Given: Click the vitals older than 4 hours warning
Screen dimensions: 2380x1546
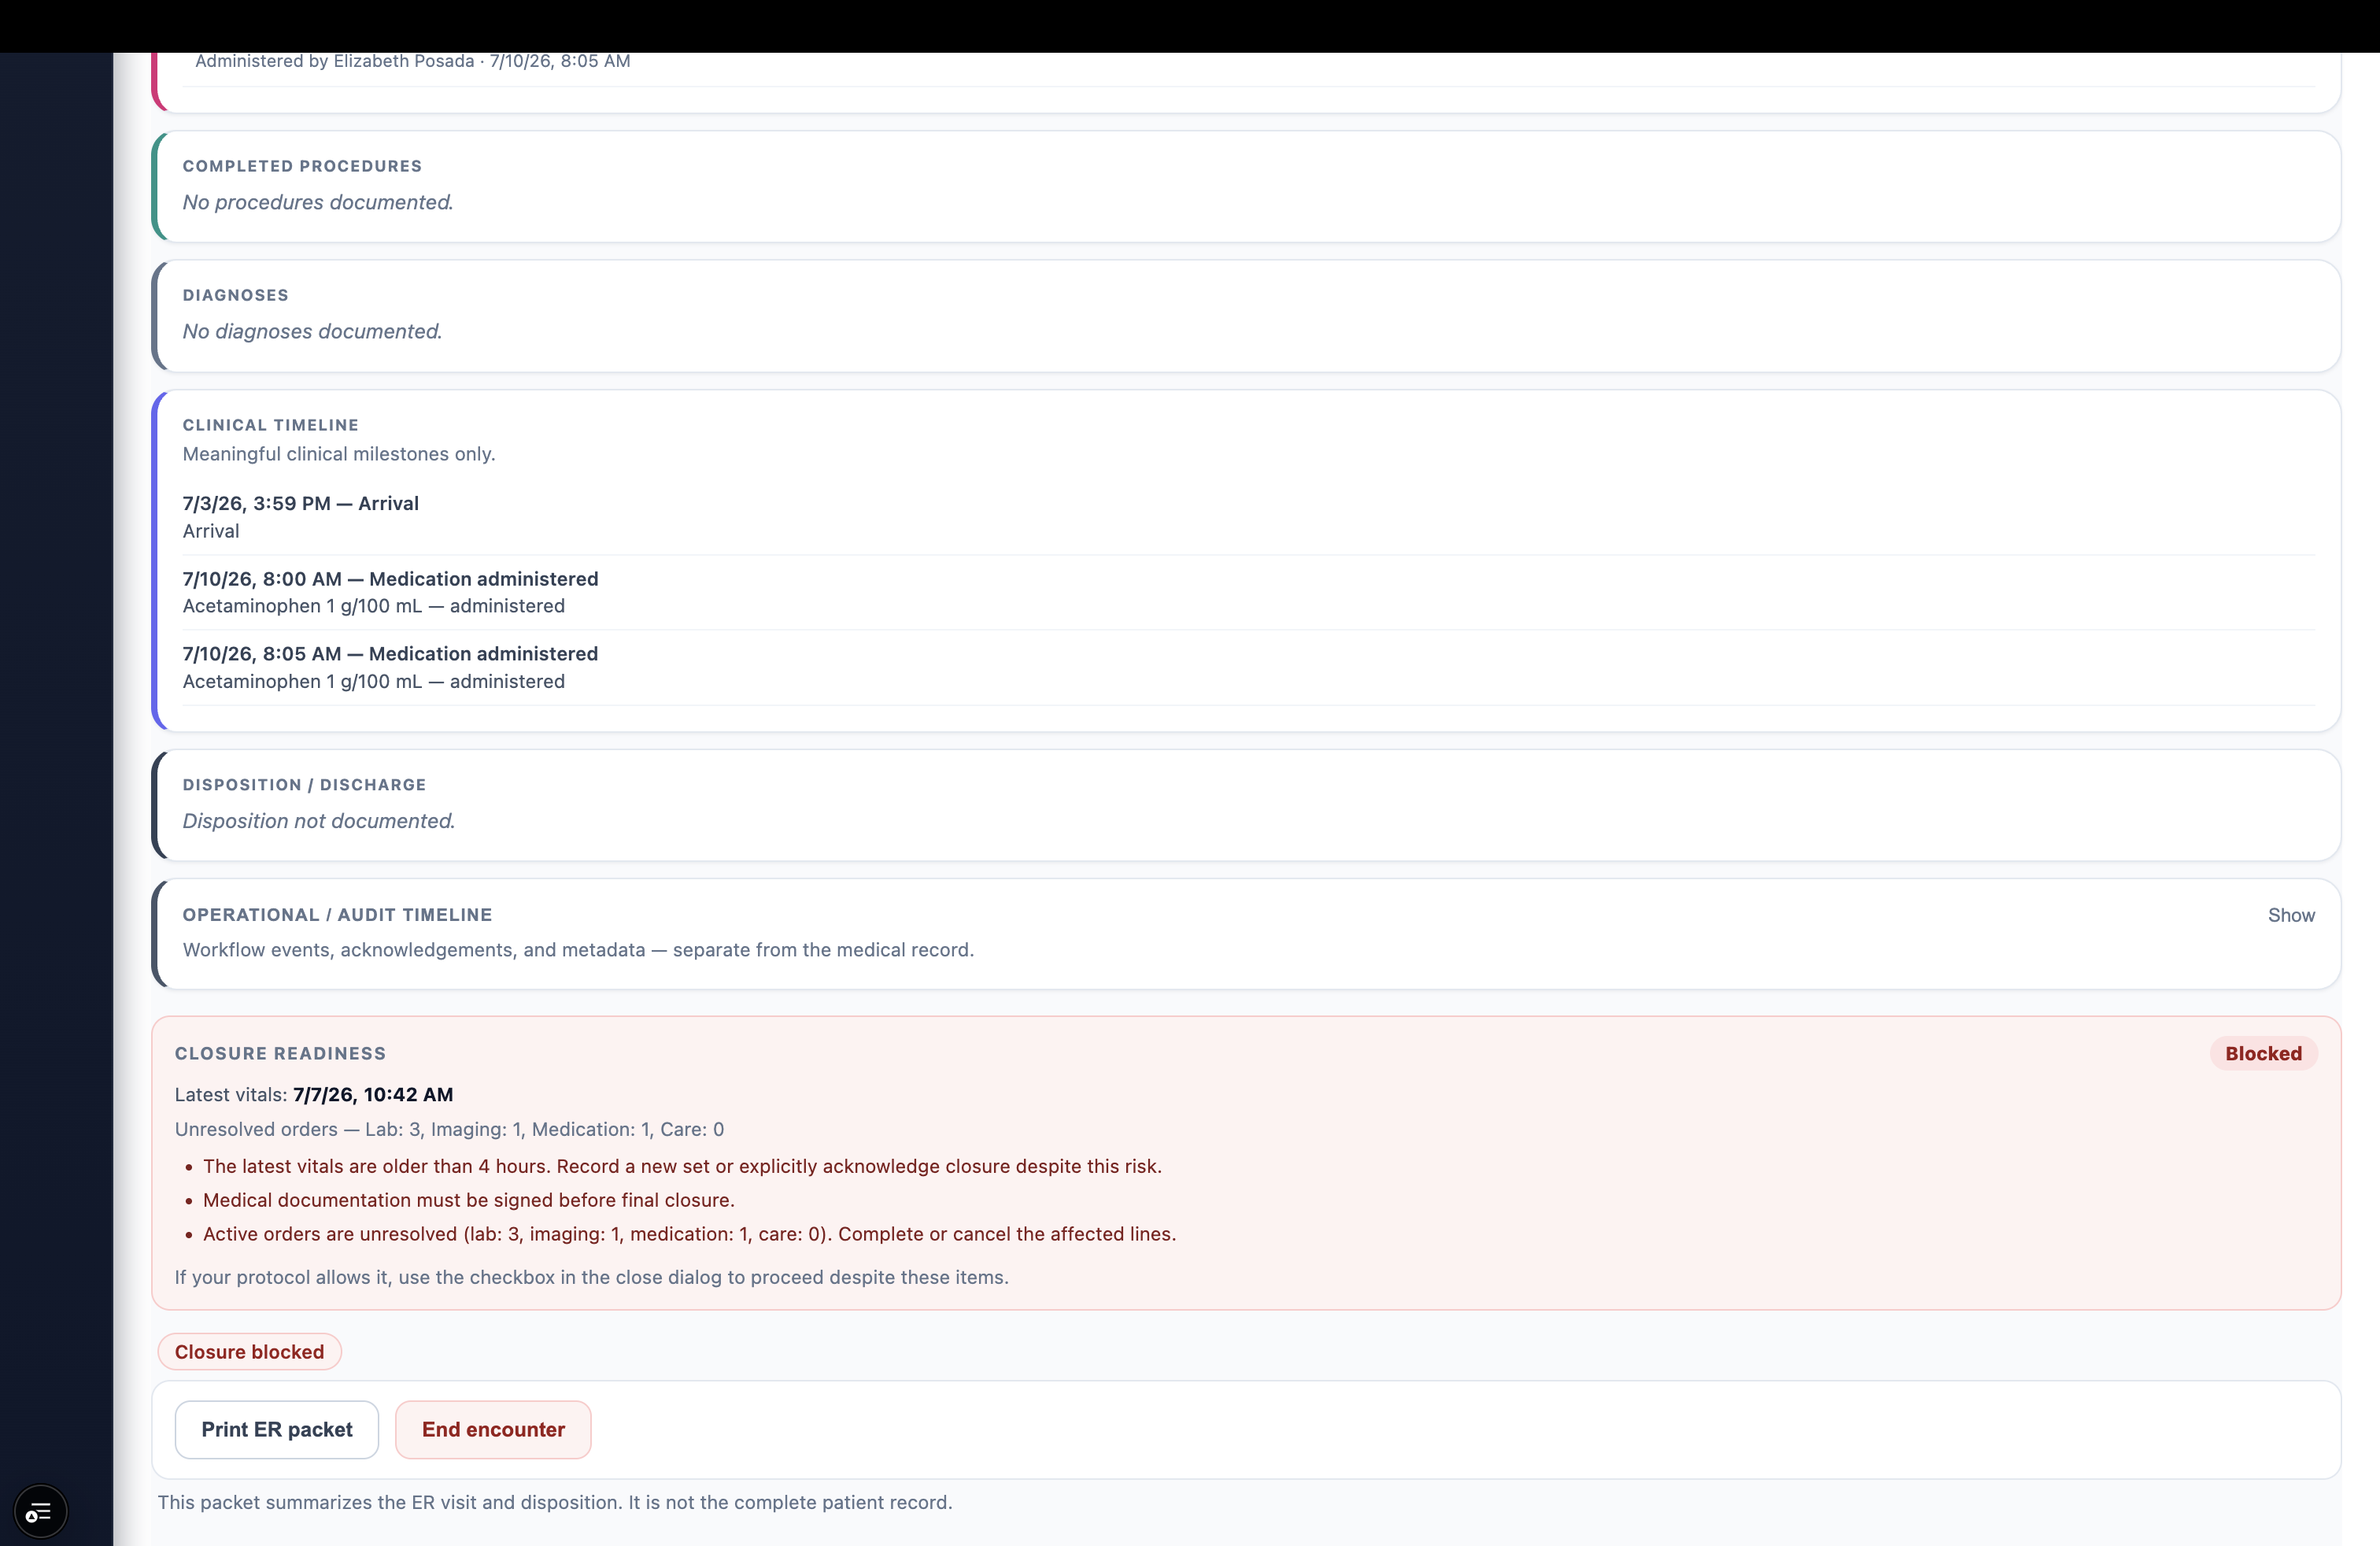Looking at the screenshot, I should point(682,1166).
